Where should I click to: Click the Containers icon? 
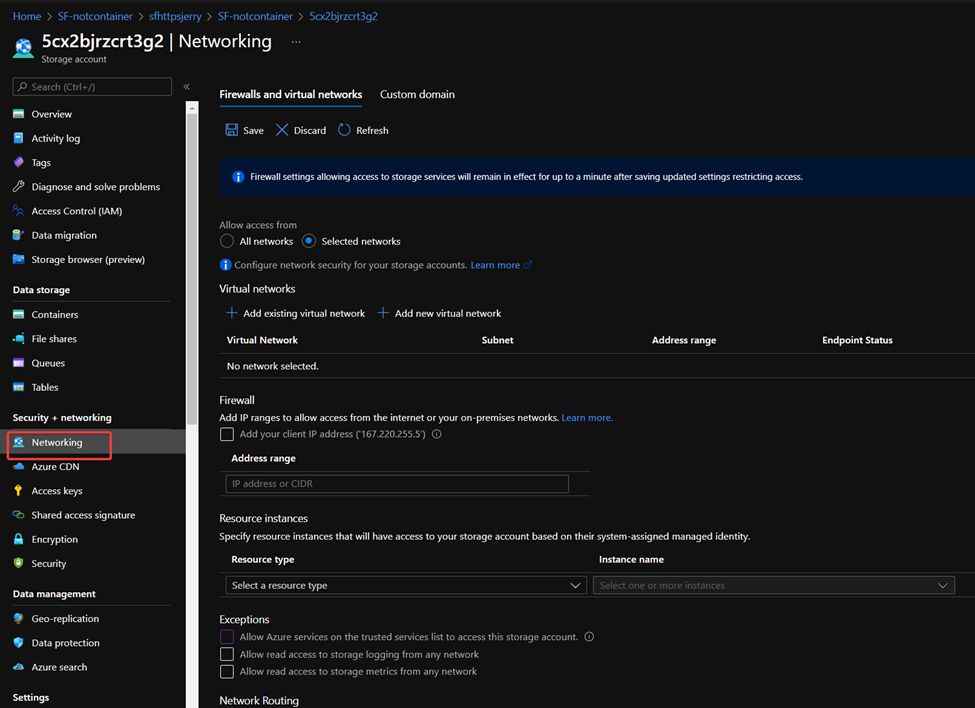19,315
